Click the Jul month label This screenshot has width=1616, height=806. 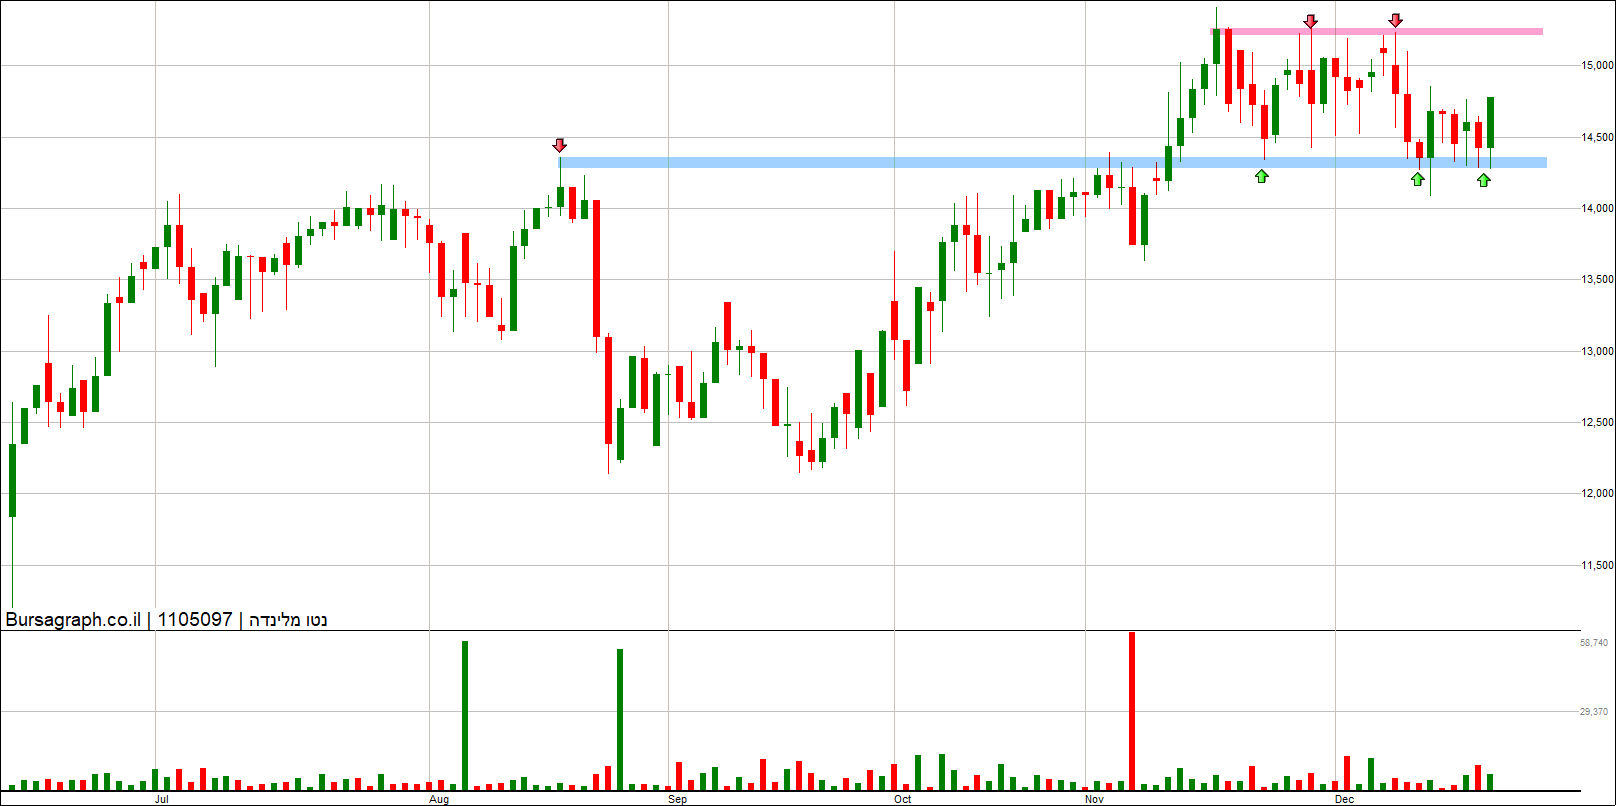click(x=162, y=799)
